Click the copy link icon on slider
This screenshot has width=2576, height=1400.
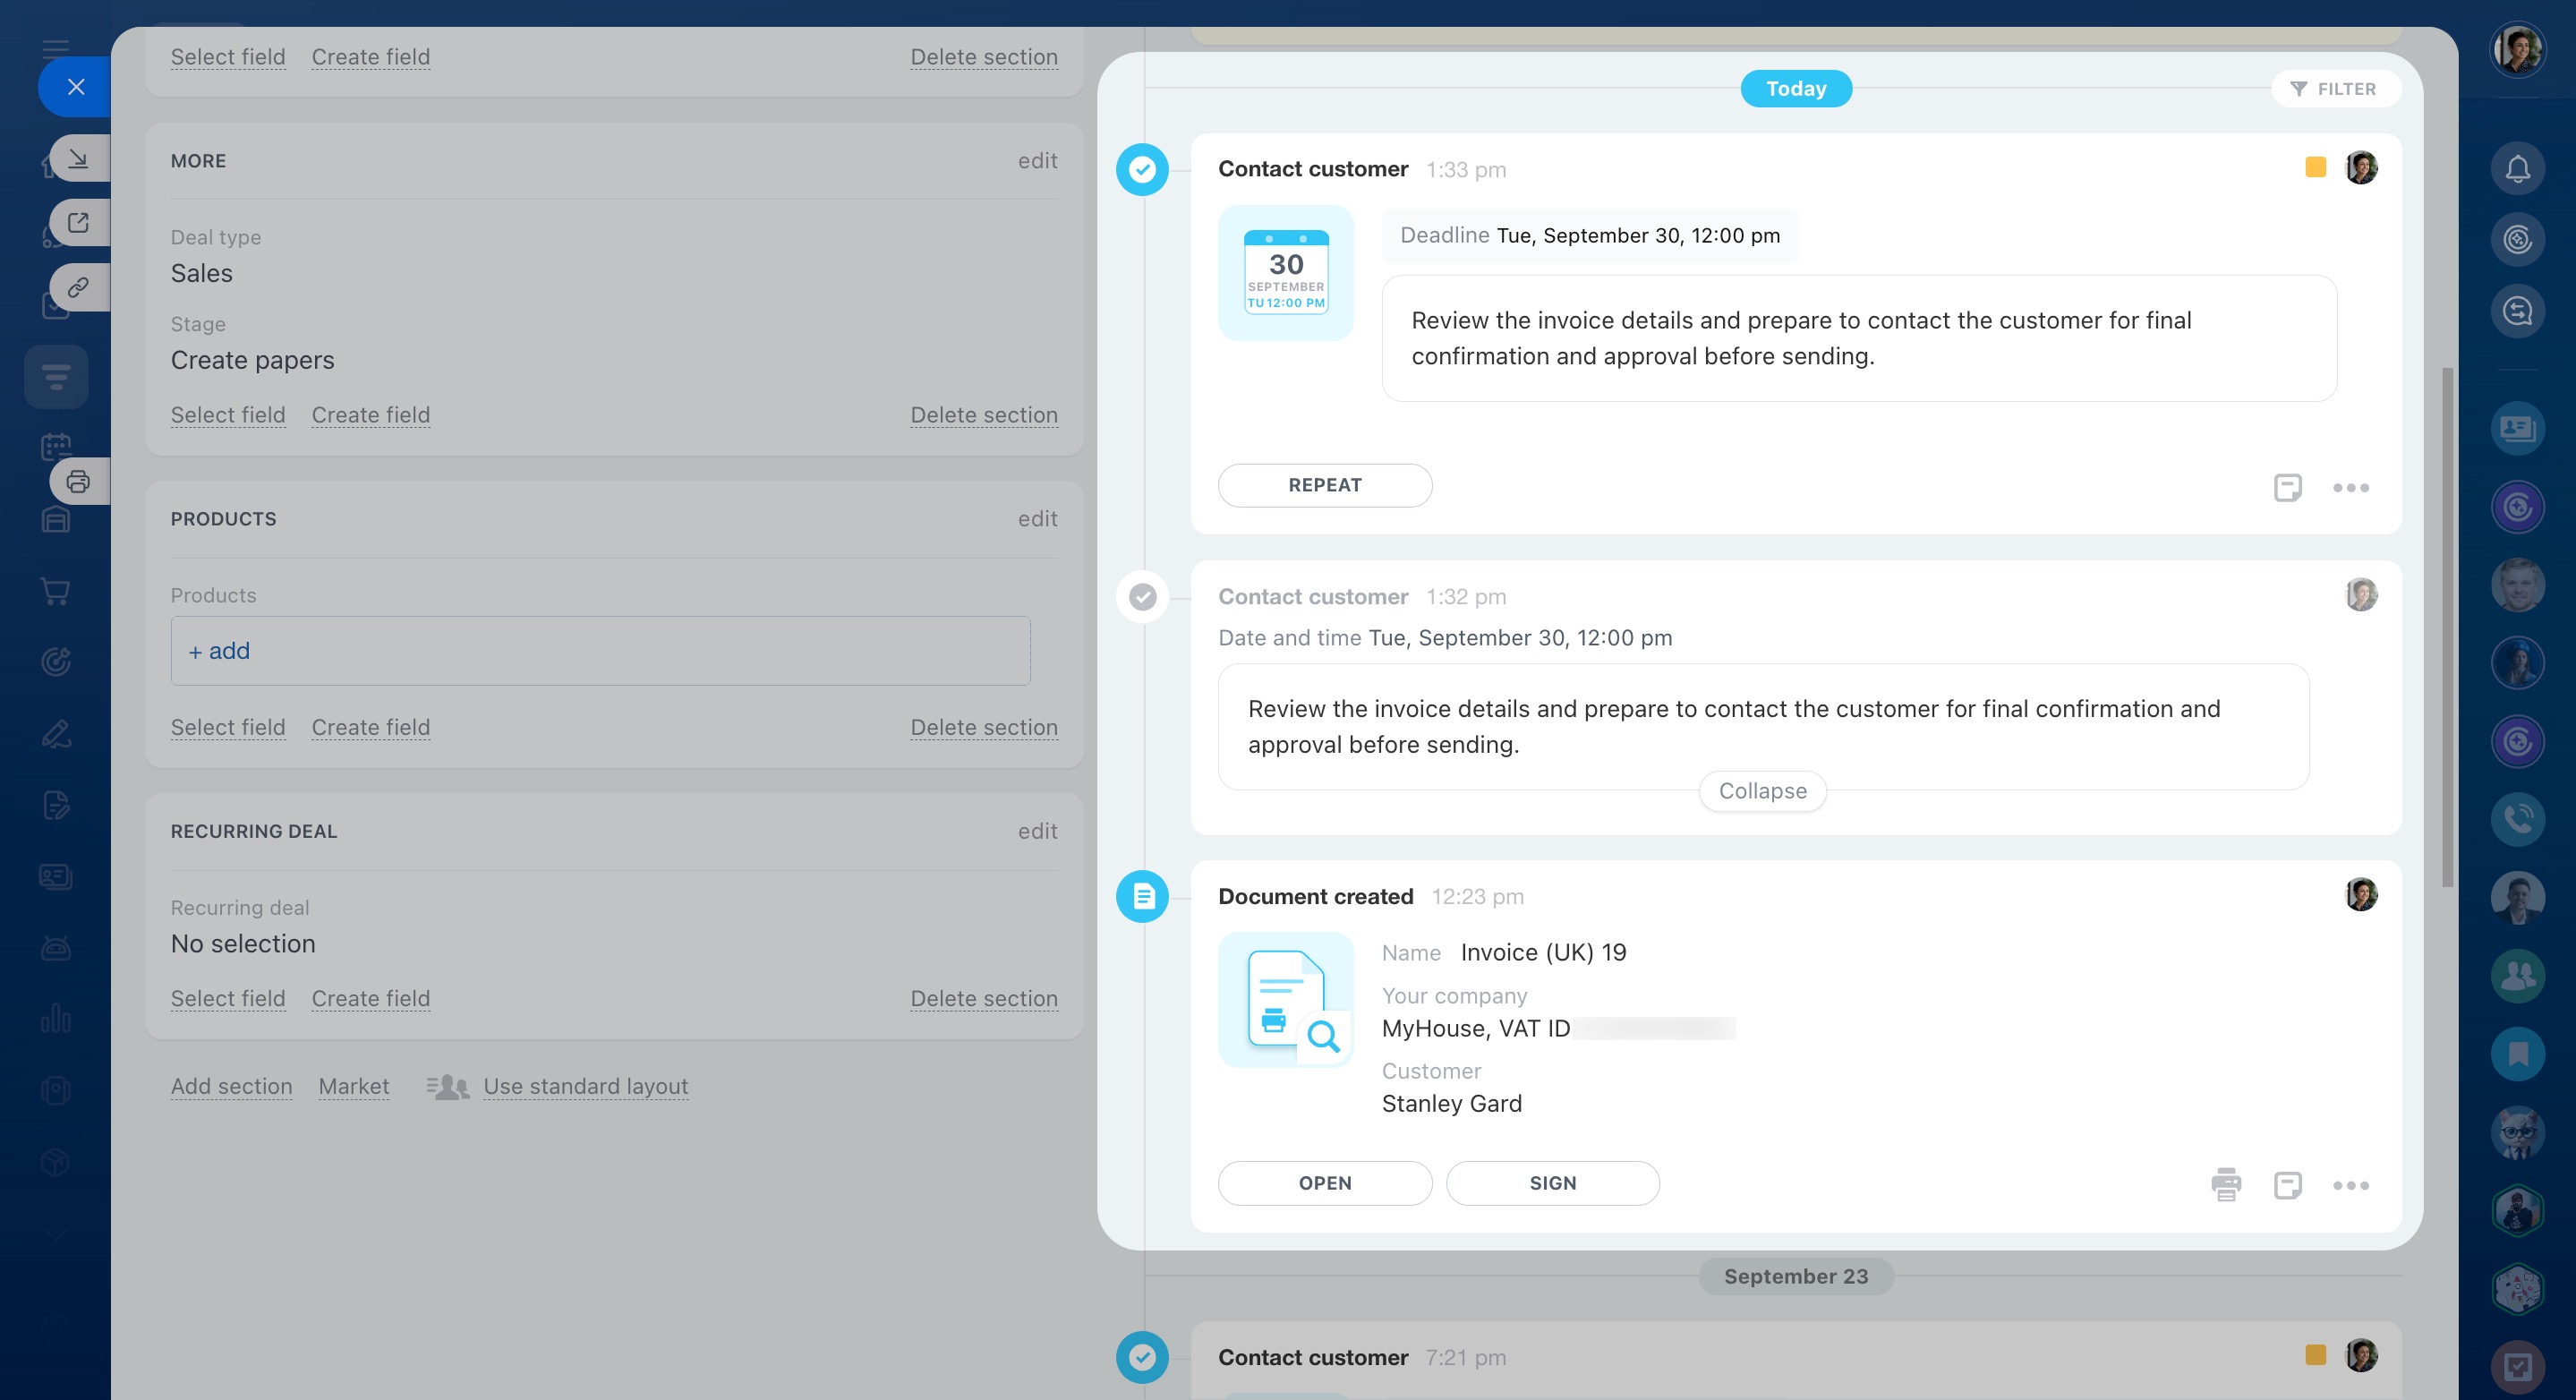78,288
